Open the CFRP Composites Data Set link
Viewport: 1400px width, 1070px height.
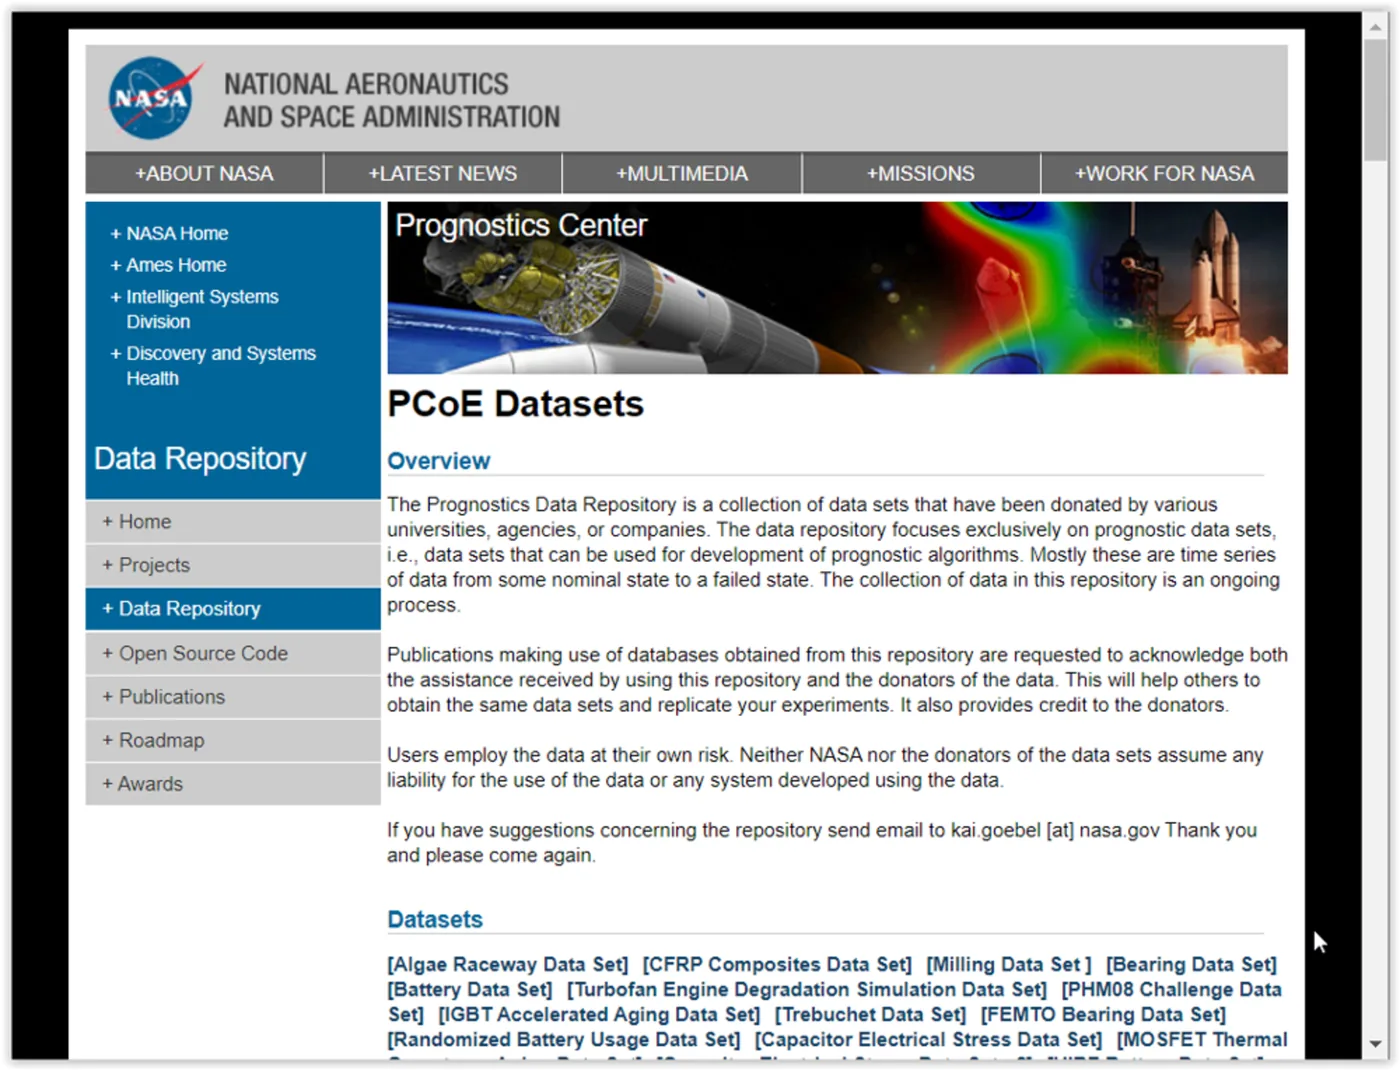point(777,964)
